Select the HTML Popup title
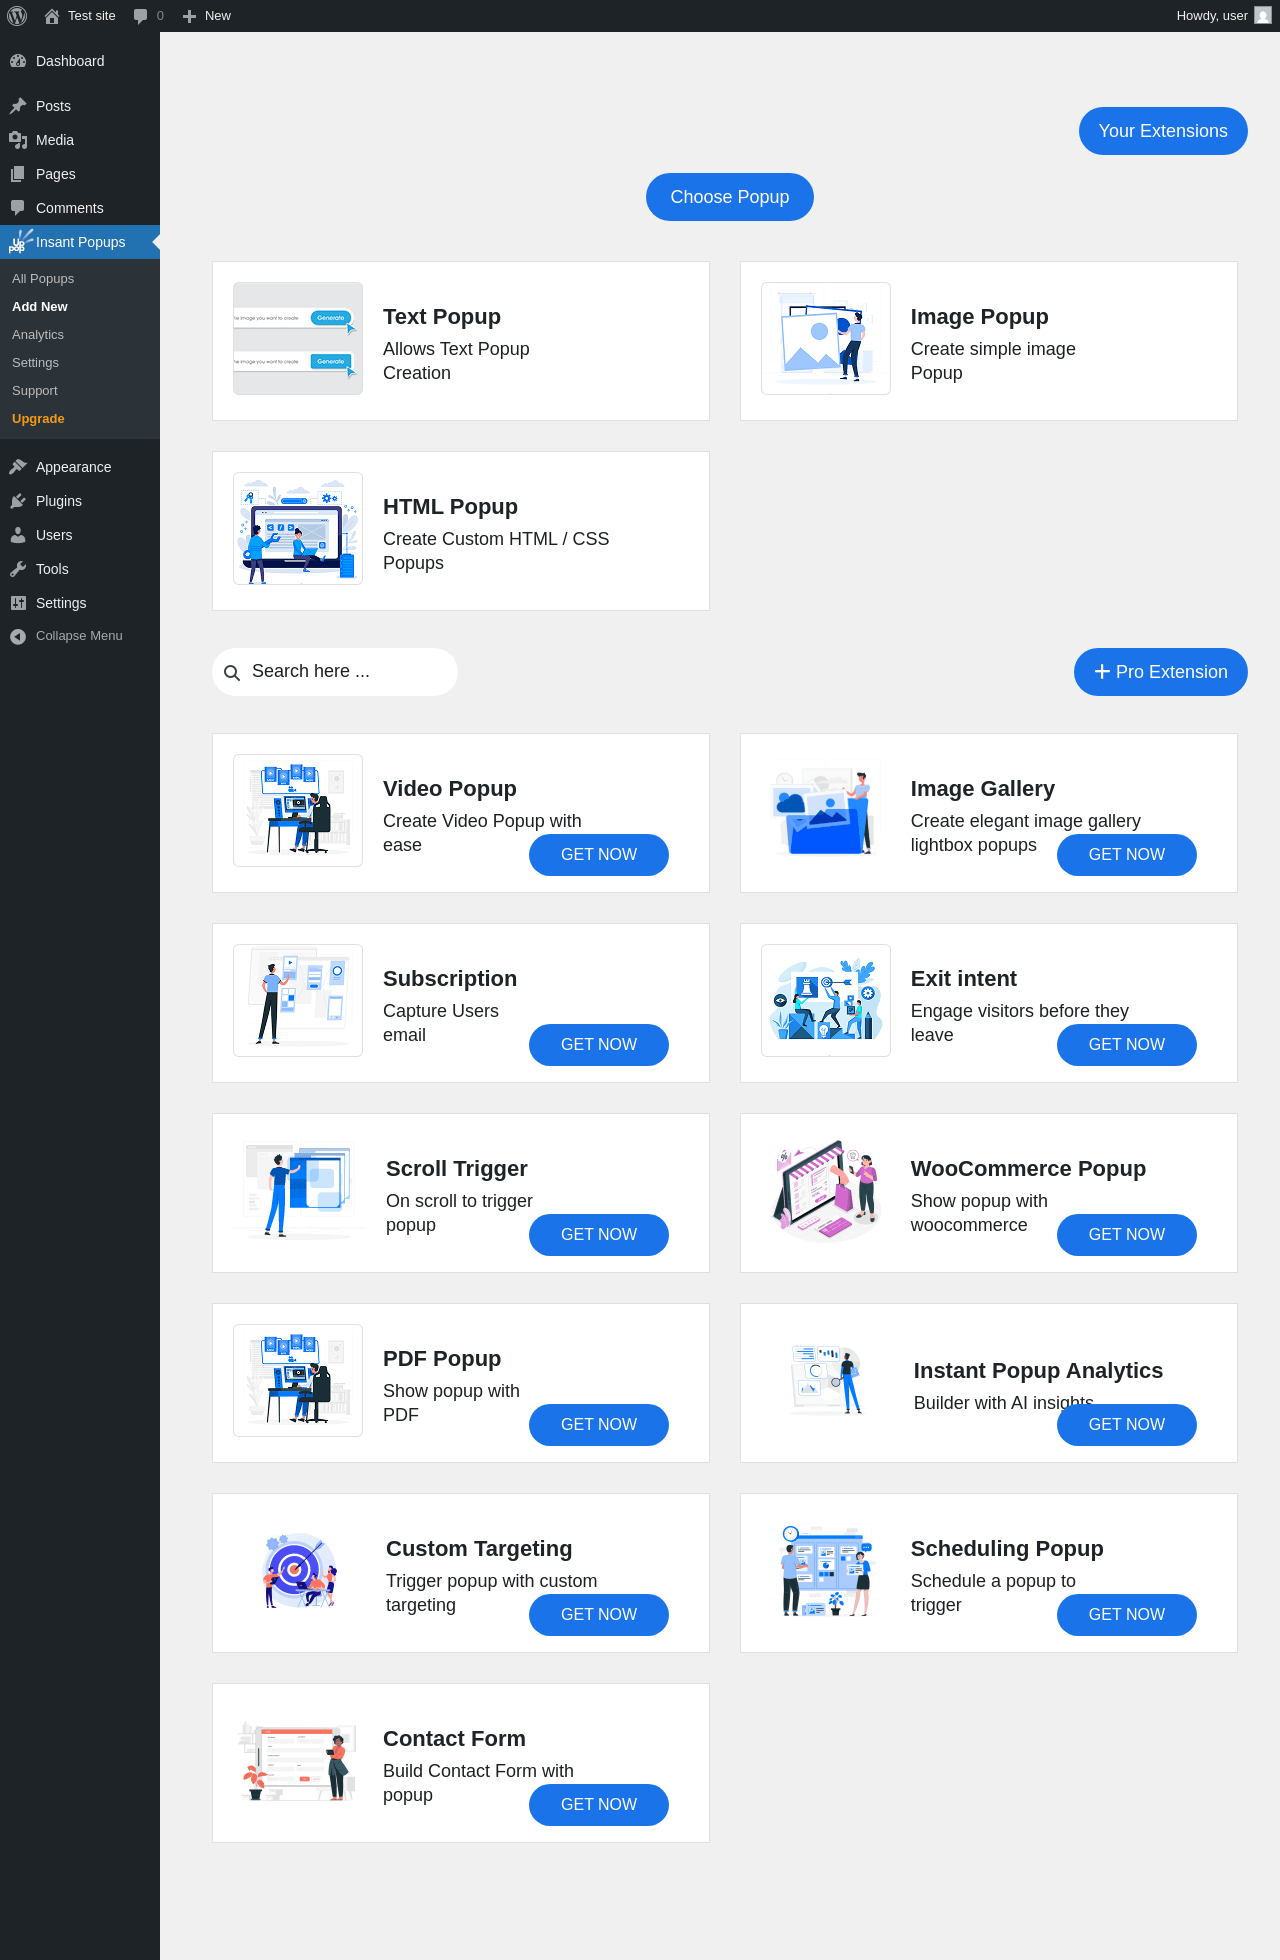The width and height of the screenshot is (1280, 1960). 451,507
